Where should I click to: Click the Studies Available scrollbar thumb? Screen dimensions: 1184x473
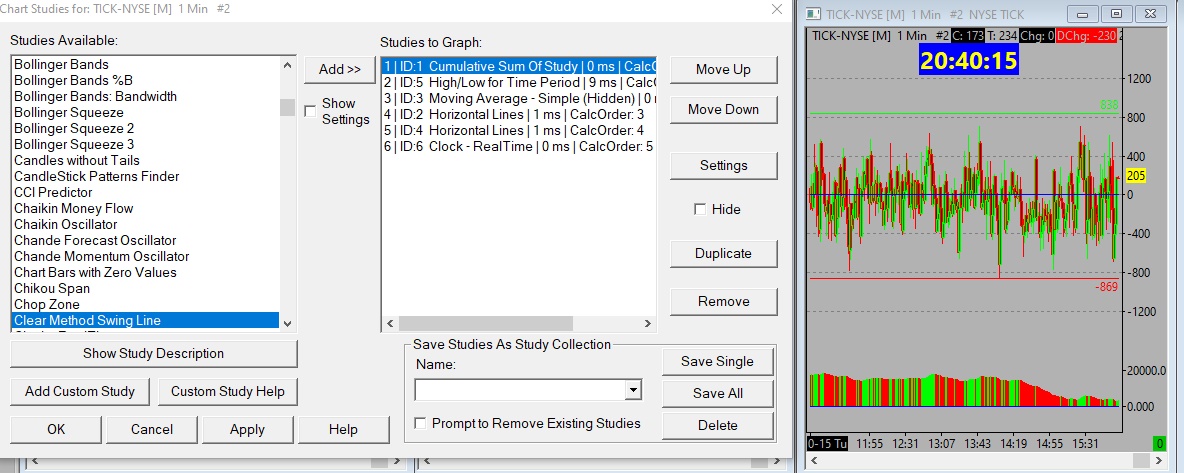tap(287, 107)
